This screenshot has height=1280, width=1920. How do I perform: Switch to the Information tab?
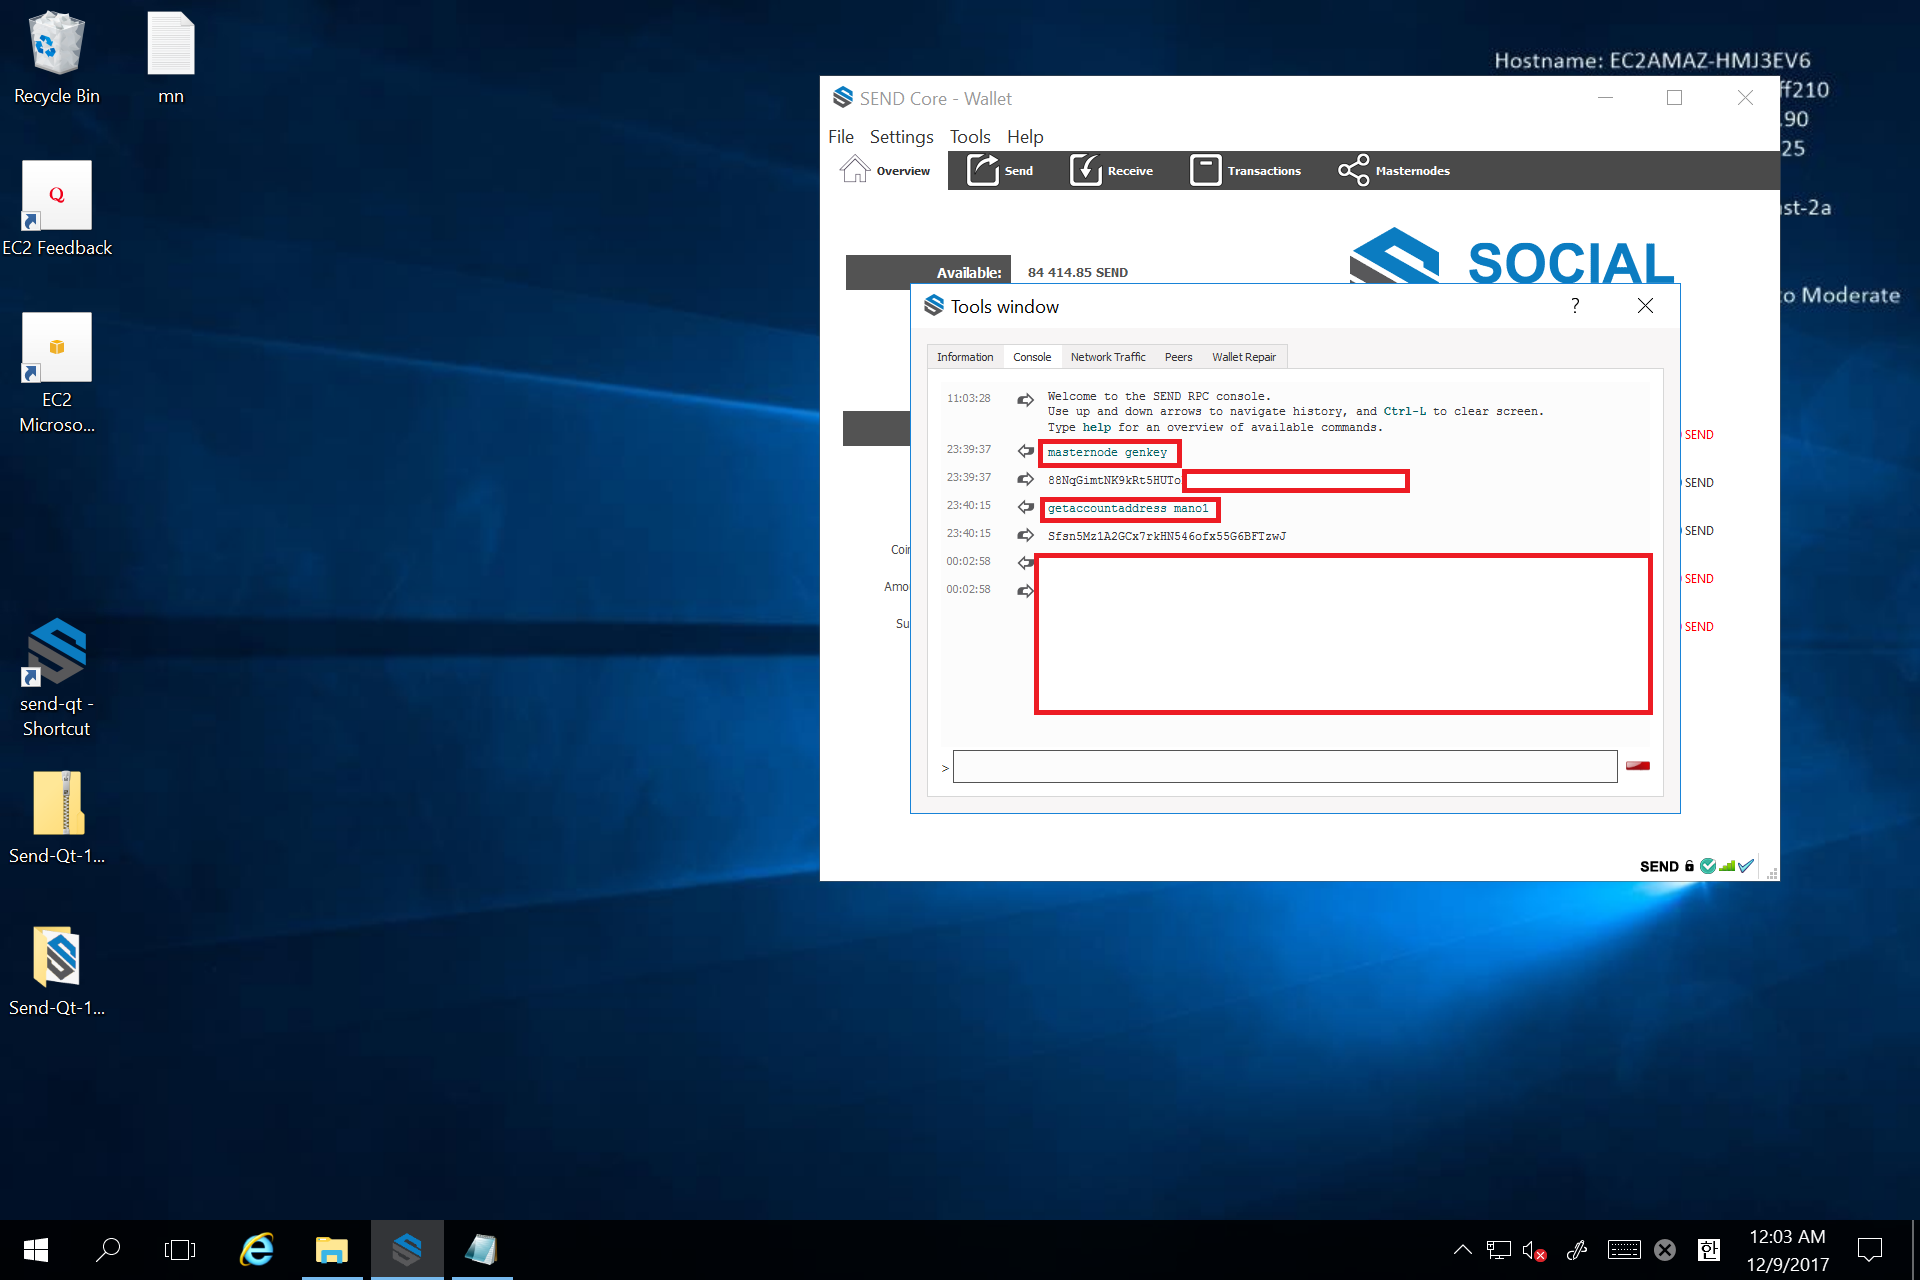click(965, 357)
